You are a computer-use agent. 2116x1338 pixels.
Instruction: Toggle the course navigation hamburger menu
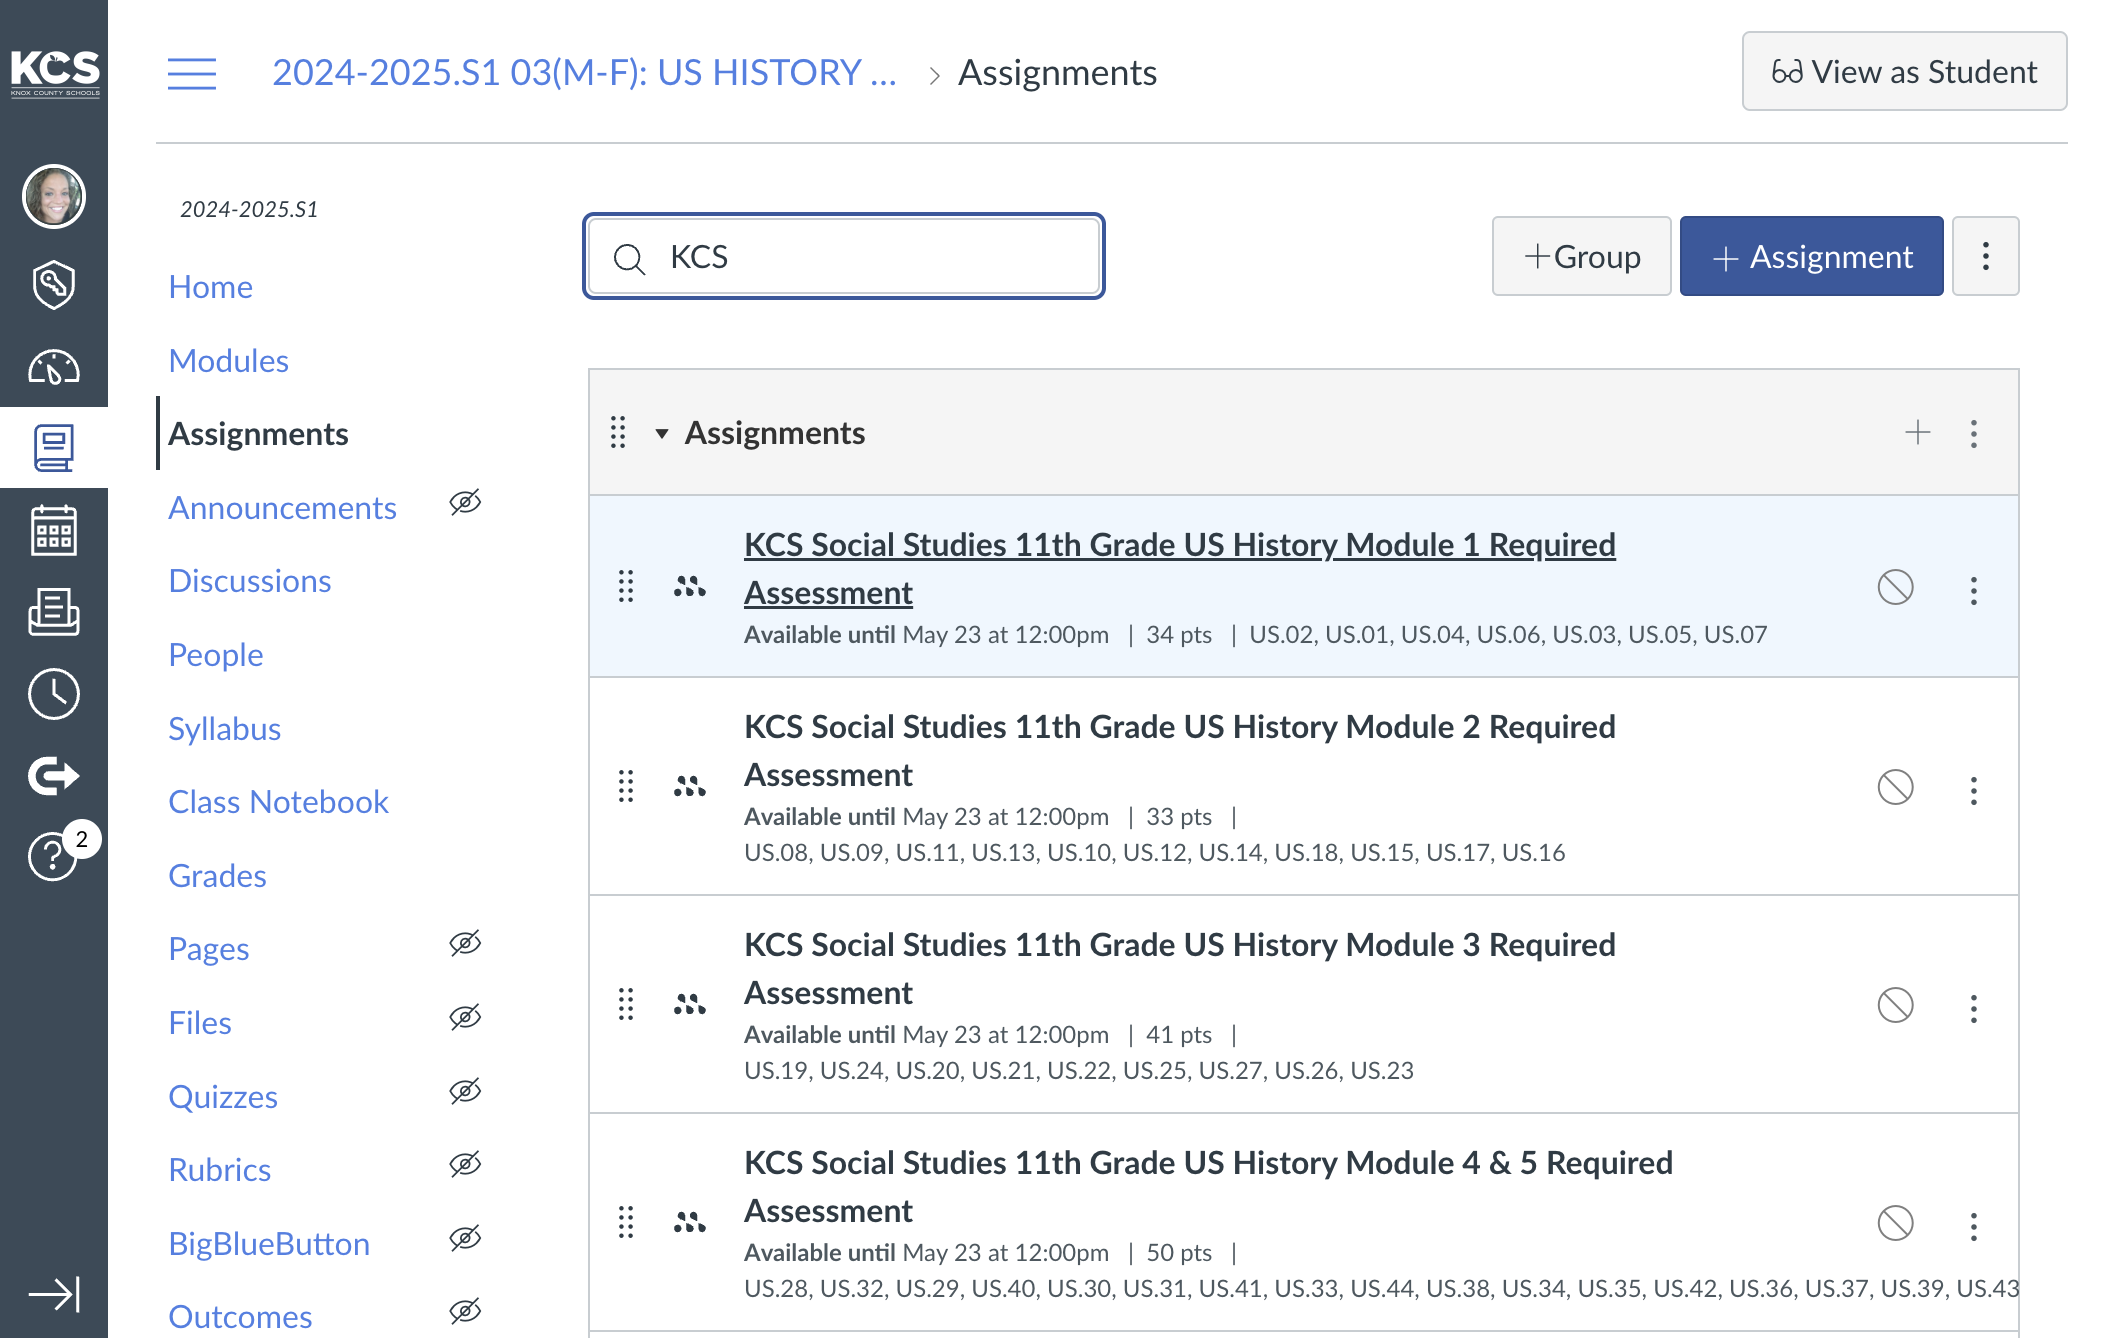click(192, 73)
